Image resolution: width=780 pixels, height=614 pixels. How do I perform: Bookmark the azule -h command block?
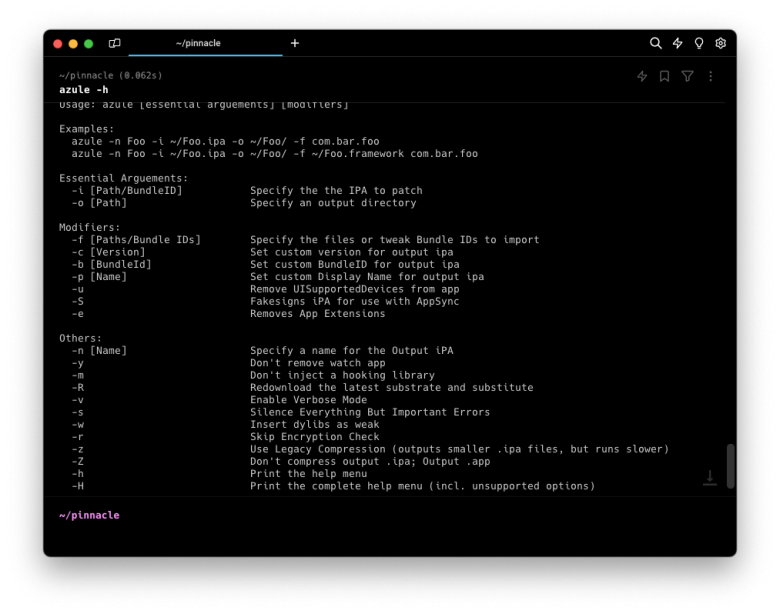[664, 76]
